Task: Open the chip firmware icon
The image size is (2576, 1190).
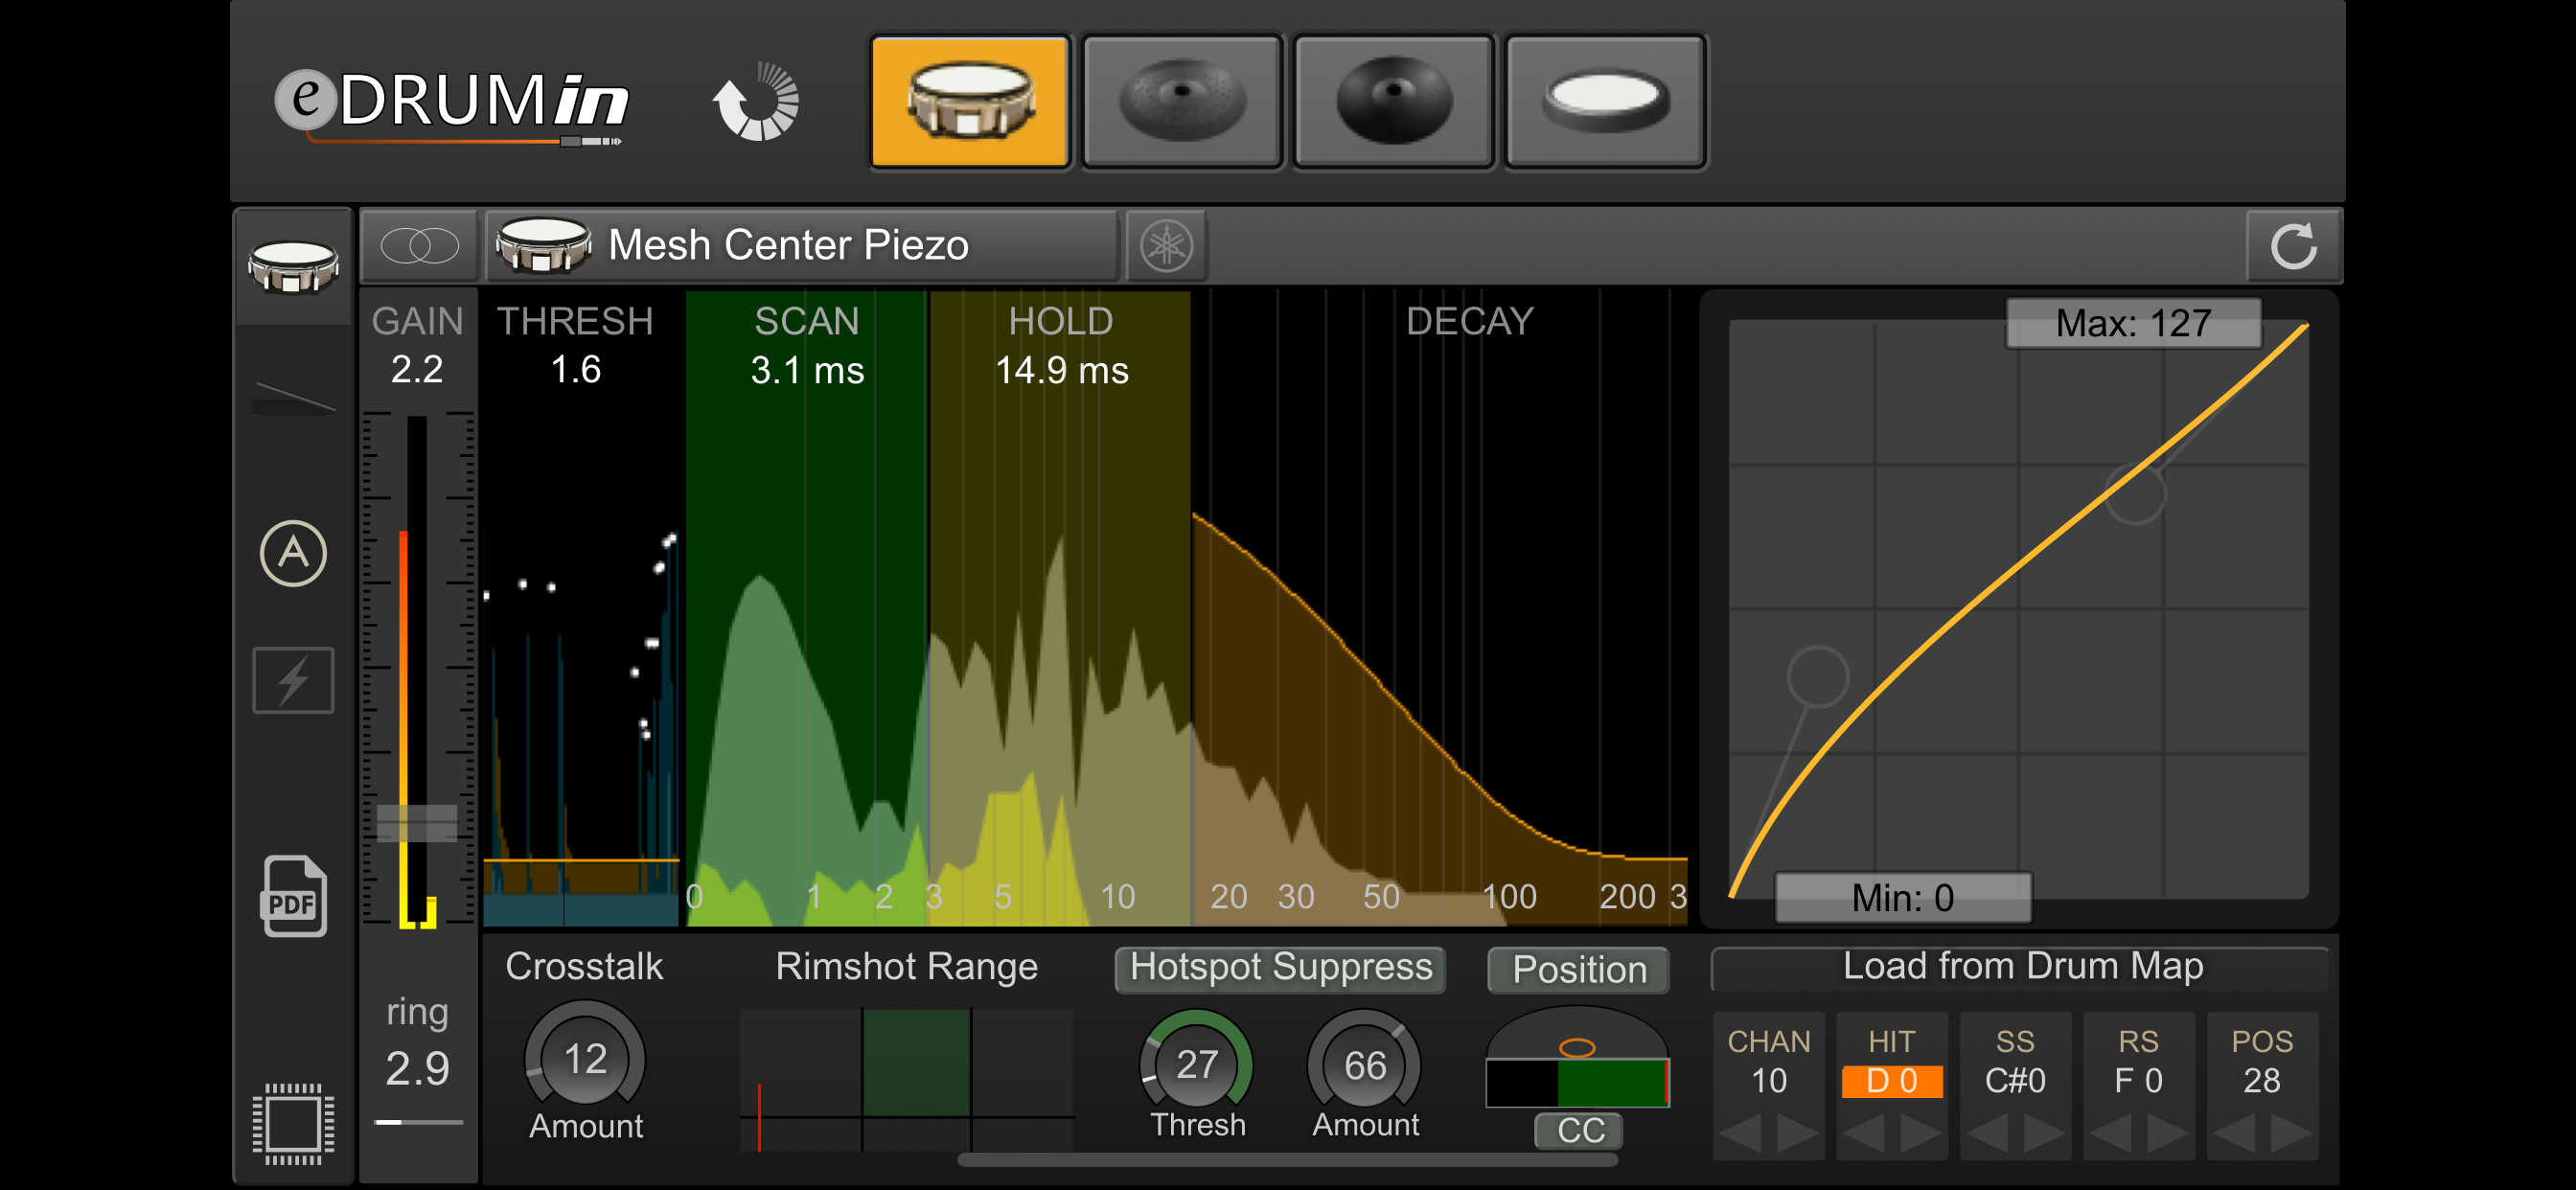Action: (293, 1122)
